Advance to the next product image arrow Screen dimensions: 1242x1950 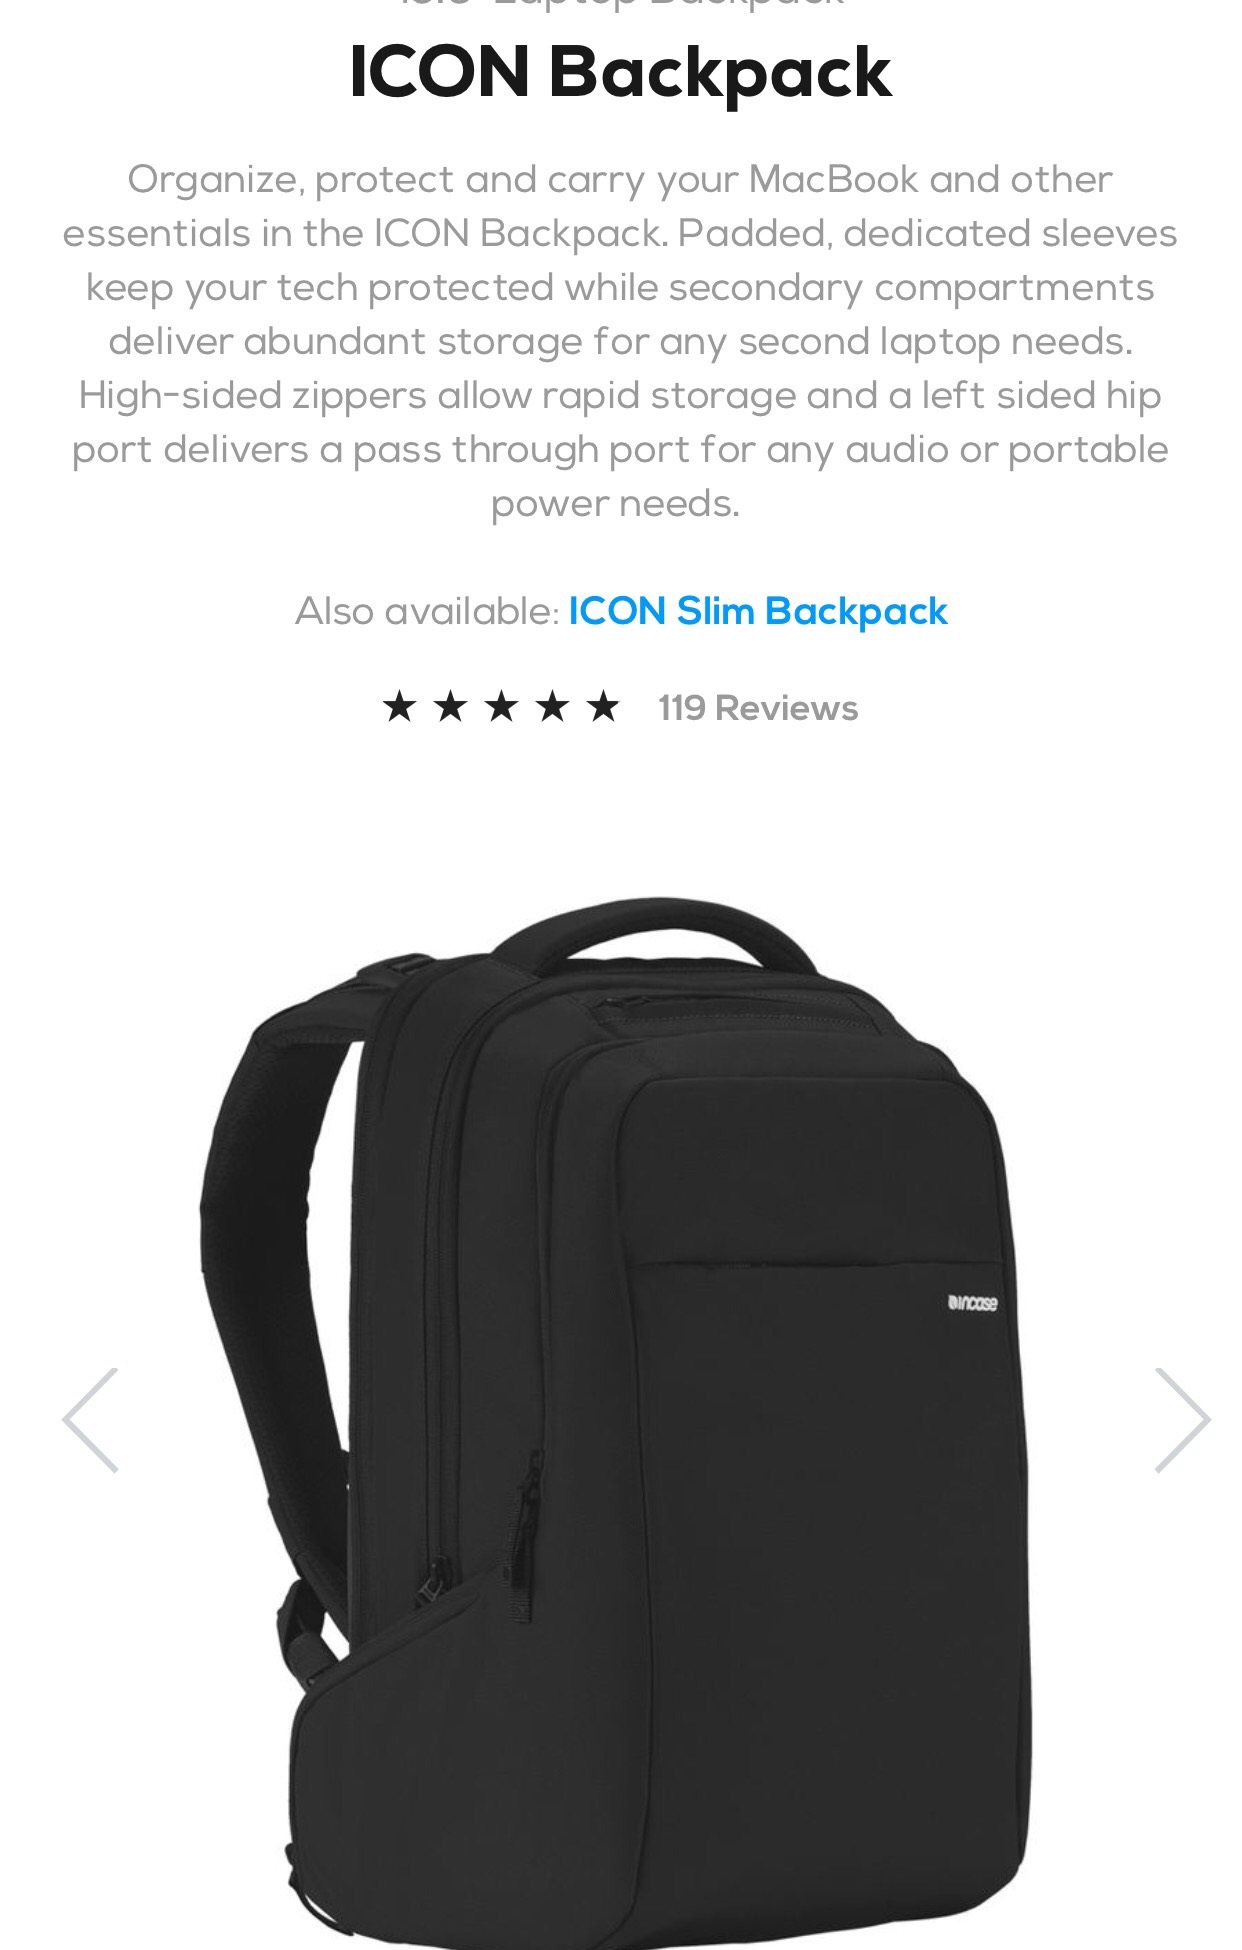[1183, 1420]
